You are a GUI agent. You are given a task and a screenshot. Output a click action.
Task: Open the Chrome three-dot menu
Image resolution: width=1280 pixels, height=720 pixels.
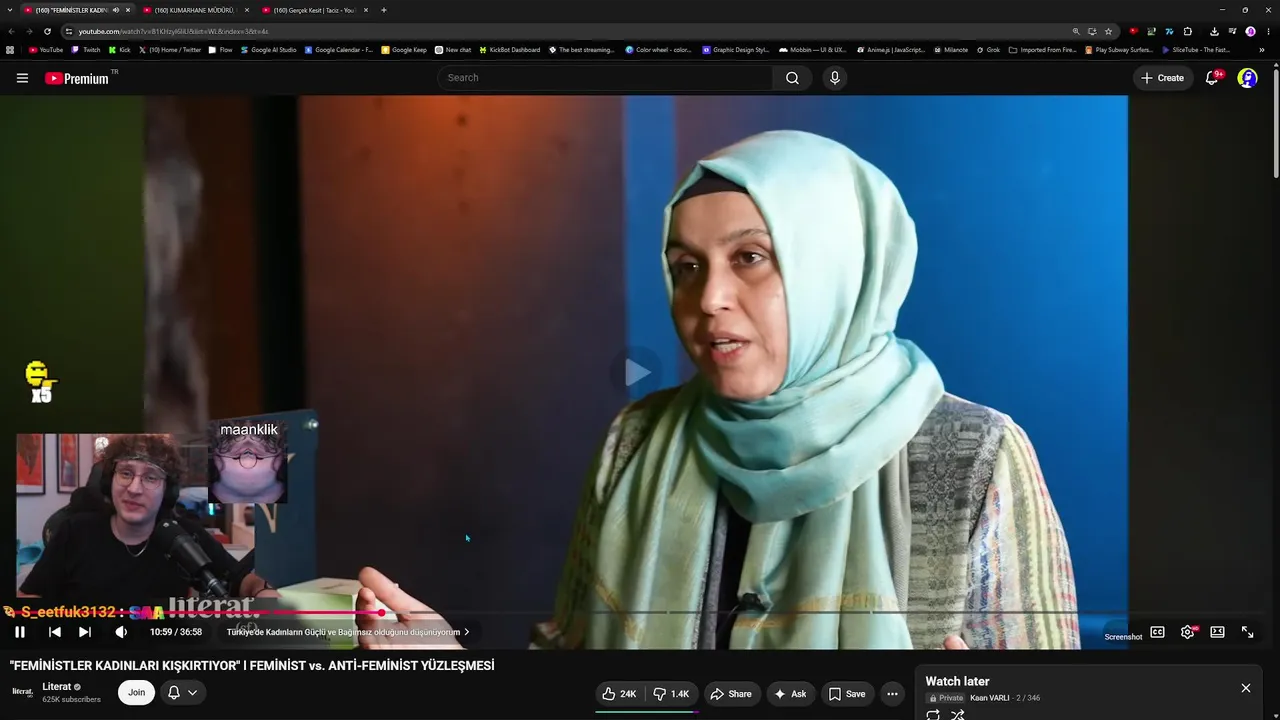[1268, 31]
